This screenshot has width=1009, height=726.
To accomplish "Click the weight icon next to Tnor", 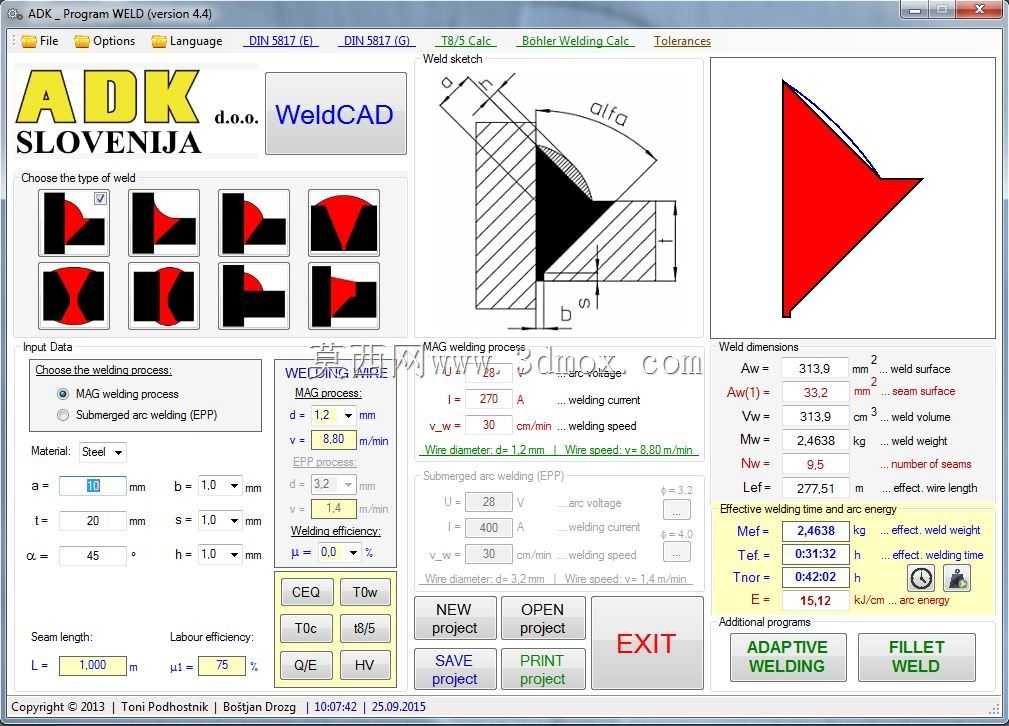I will [x=957, y=577].
